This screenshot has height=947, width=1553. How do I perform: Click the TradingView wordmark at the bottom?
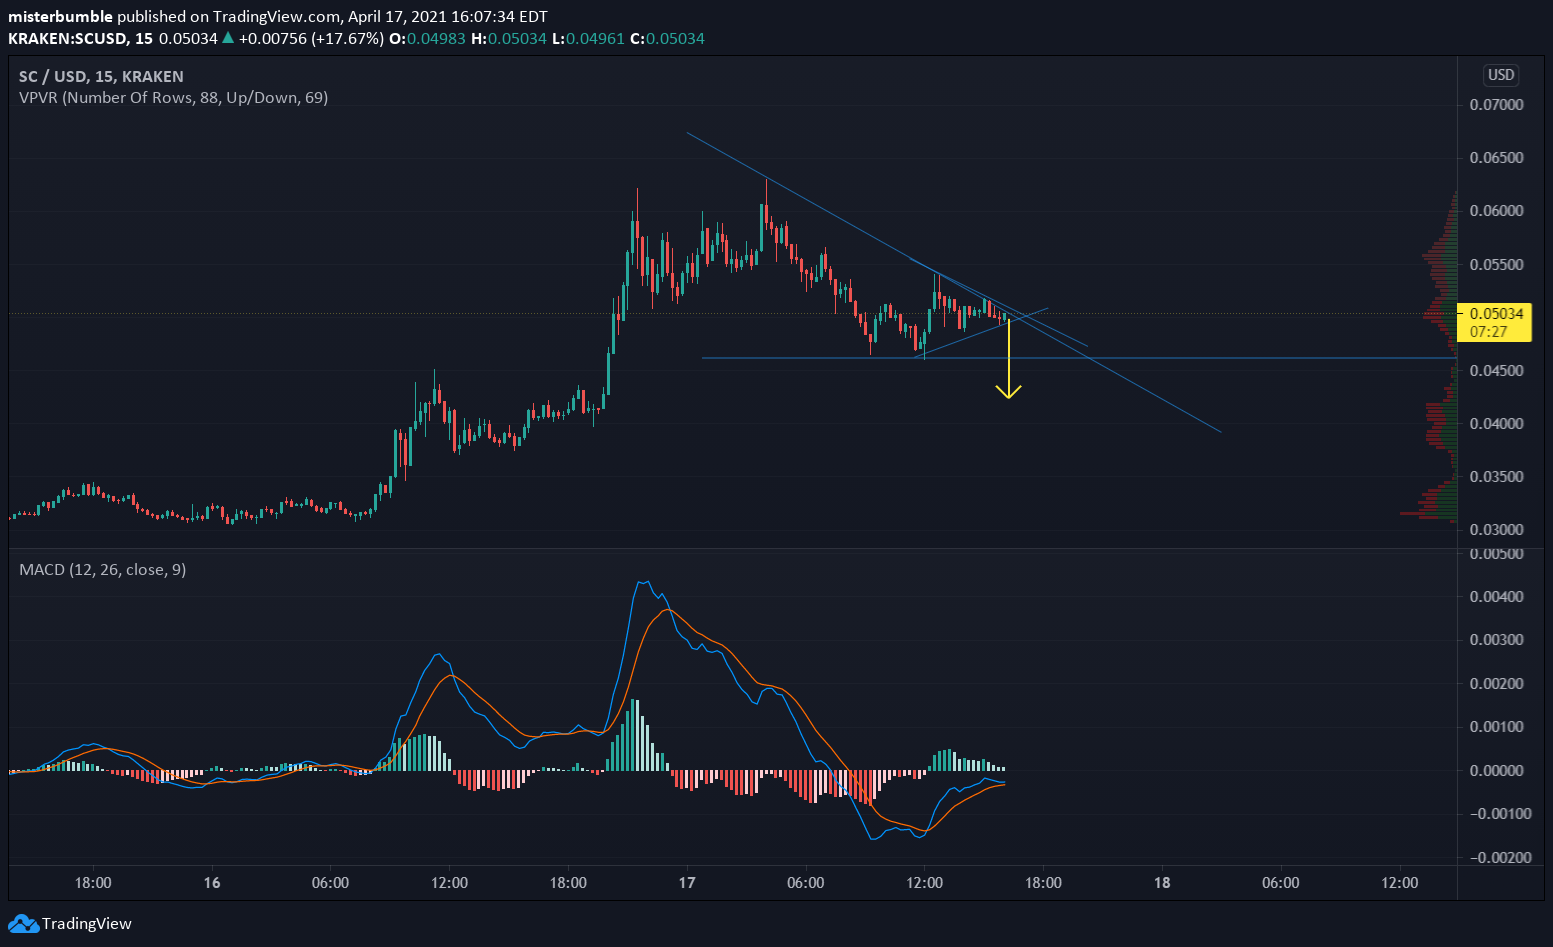pos(86,924)
